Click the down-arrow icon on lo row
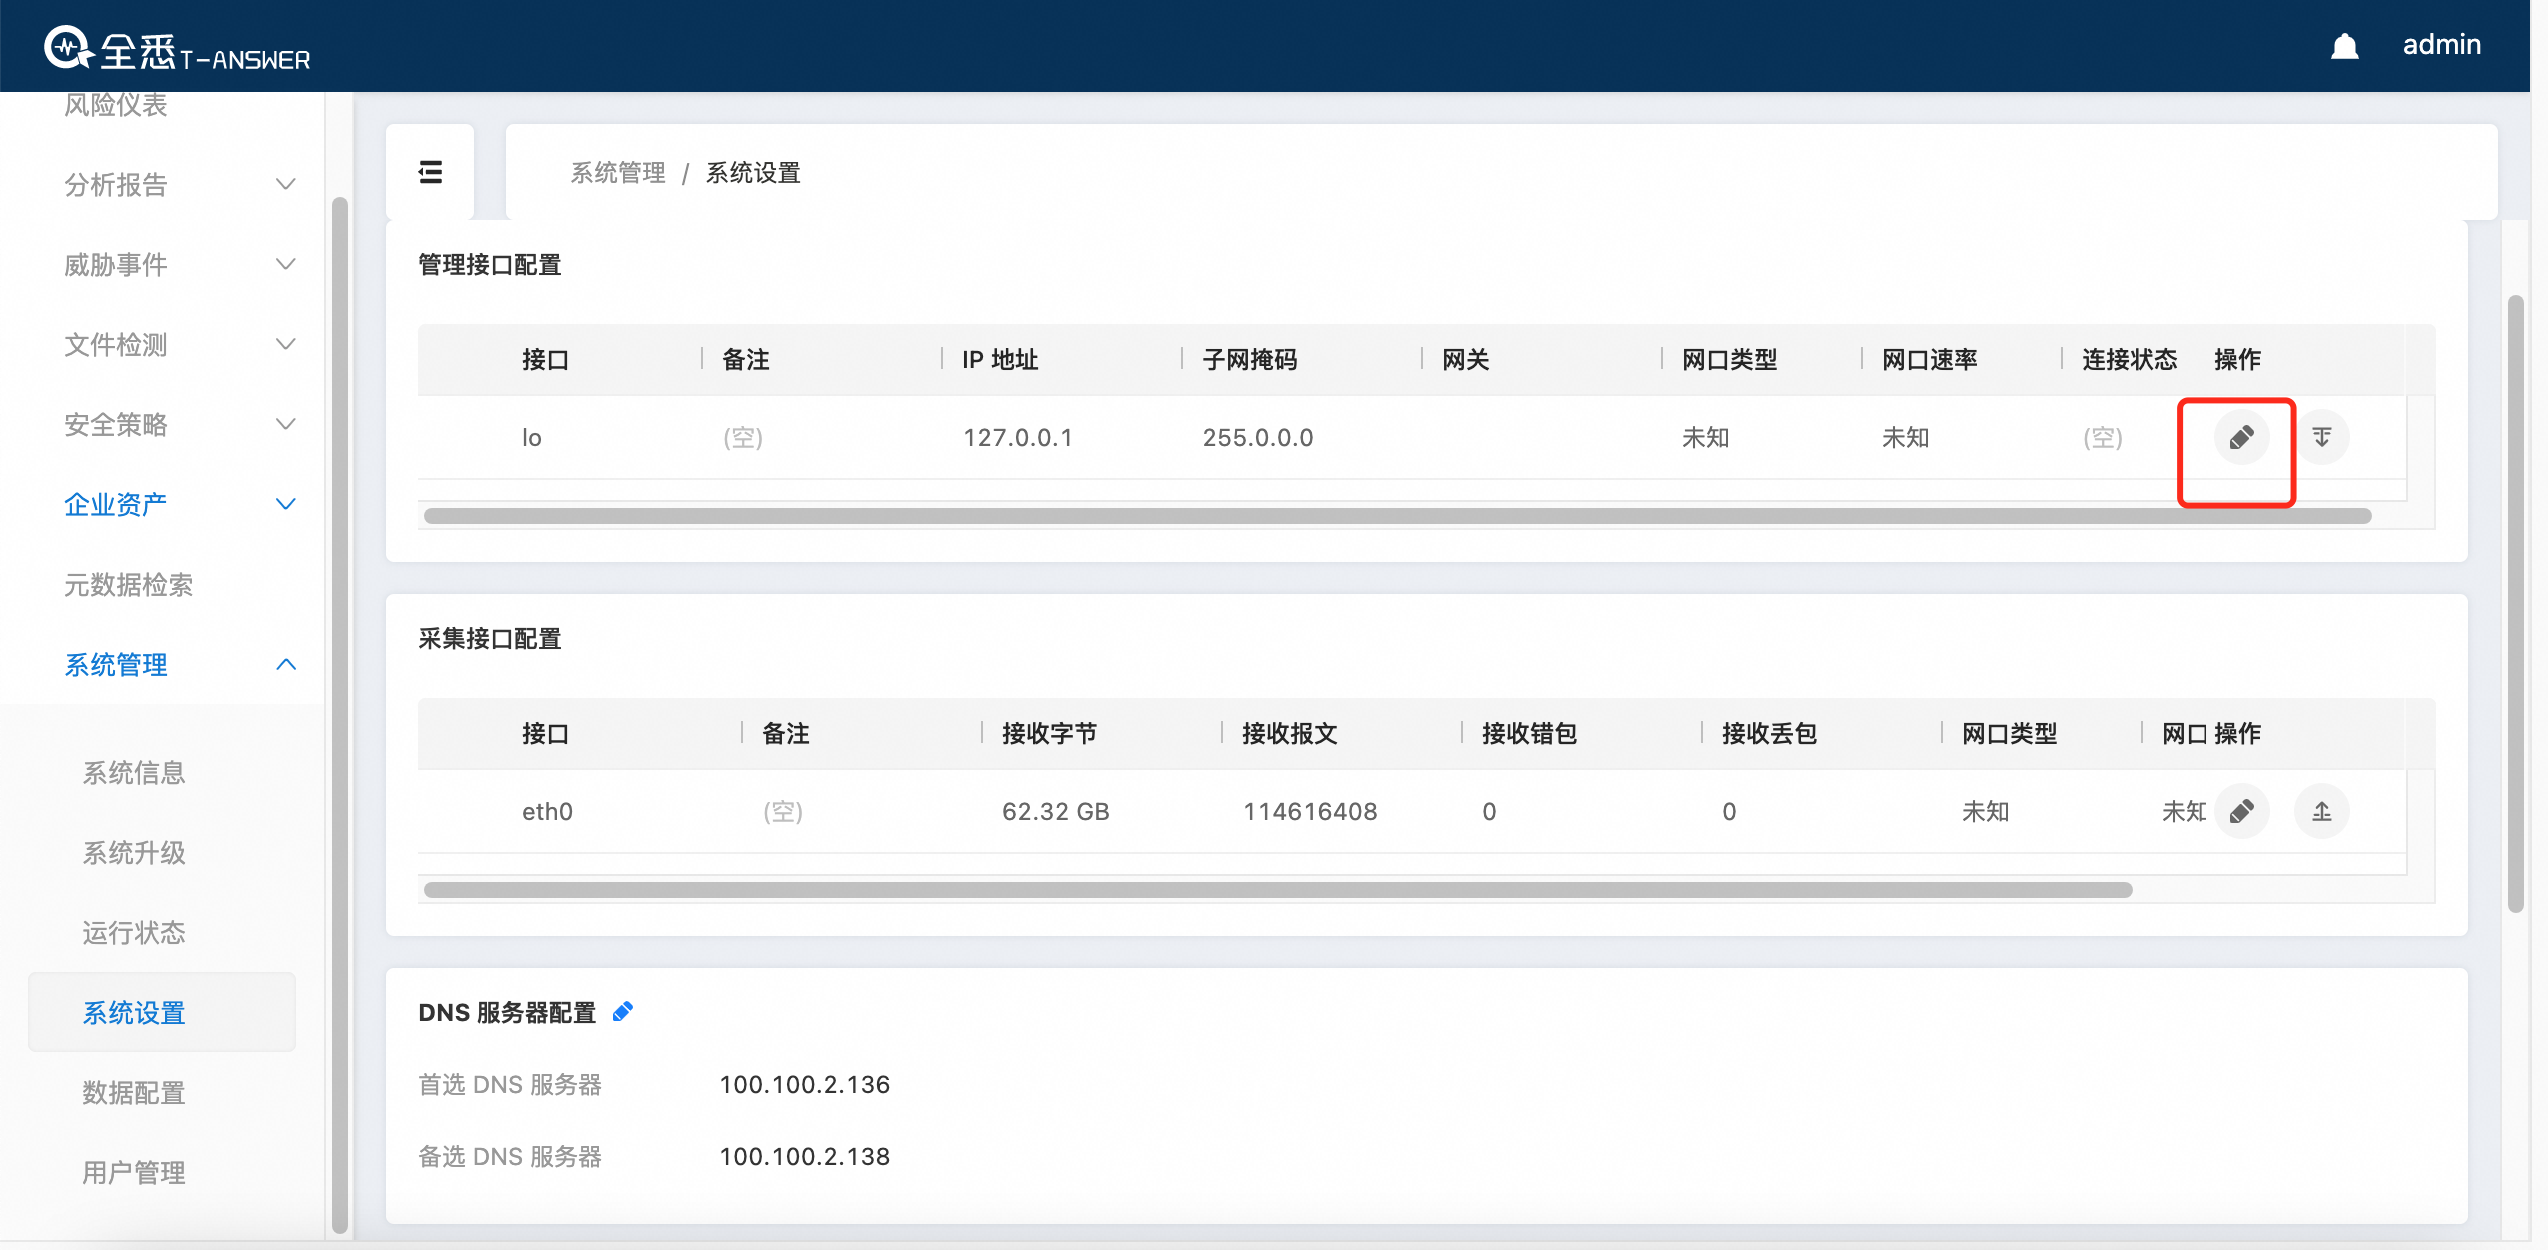This screenshot has width=2548, height=1250. pyautogui.click(x=2322, y=438)
